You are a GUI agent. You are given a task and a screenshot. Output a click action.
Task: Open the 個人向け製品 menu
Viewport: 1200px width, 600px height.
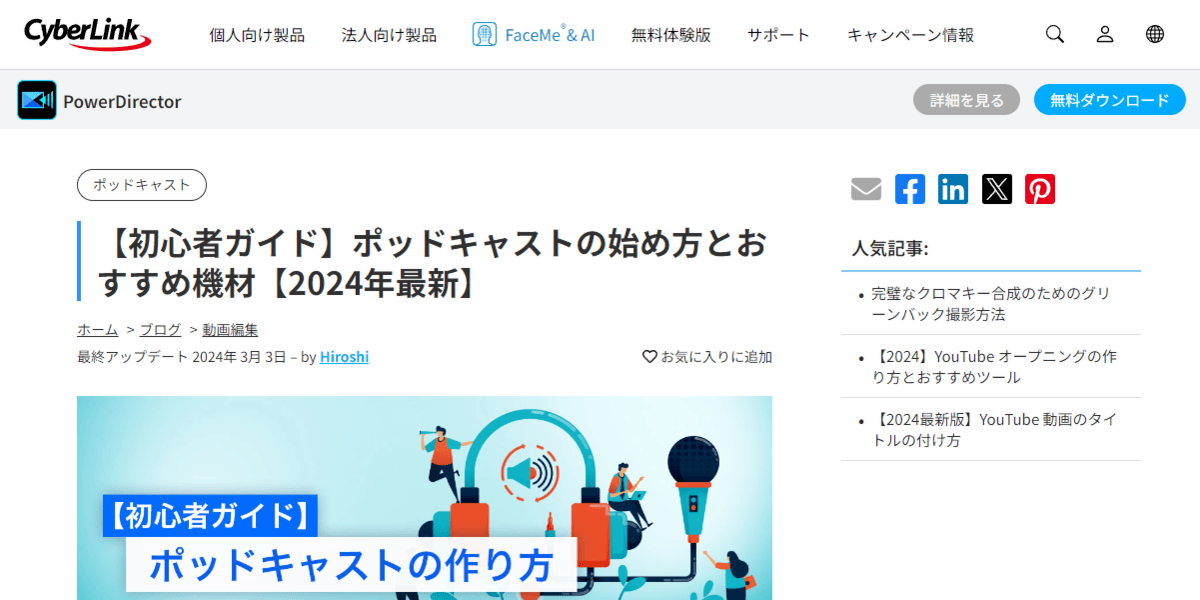click(x=257, y=35)
